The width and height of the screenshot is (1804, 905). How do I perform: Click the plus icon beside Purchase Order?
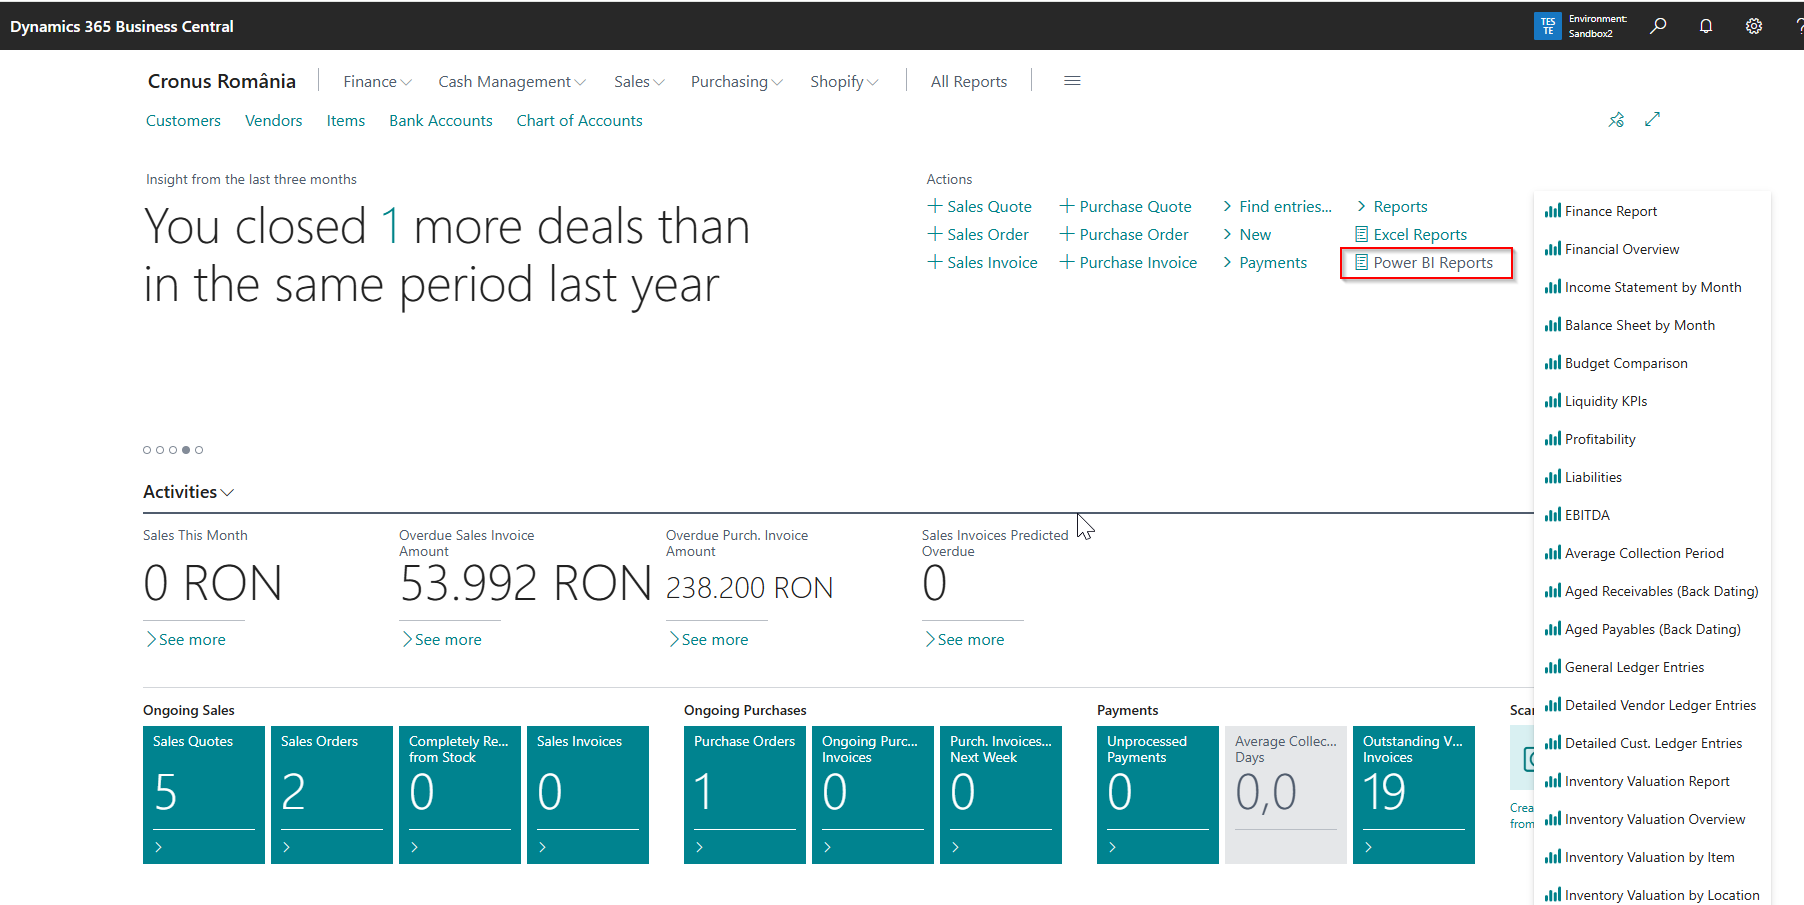(x=1067, y=234)
